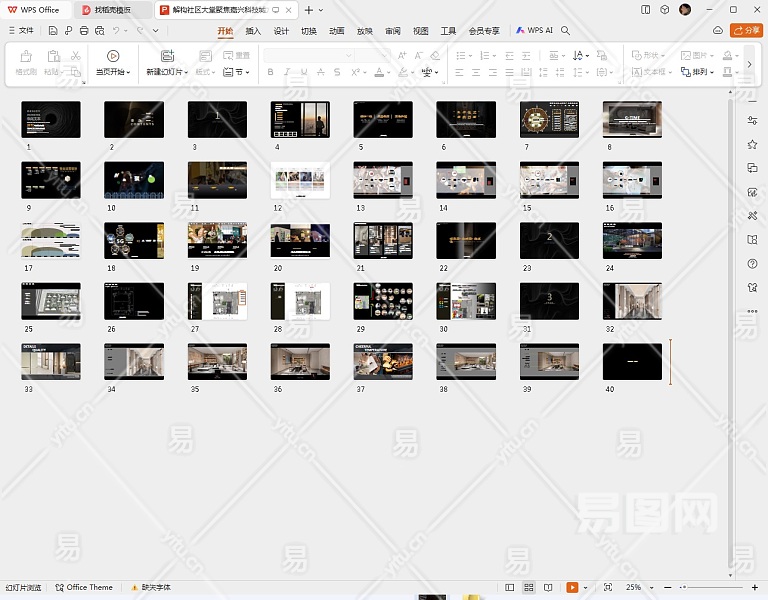The image size is (768, 600).
Task: Switch to normal view in status bar
Action: (x=510, y=587)
